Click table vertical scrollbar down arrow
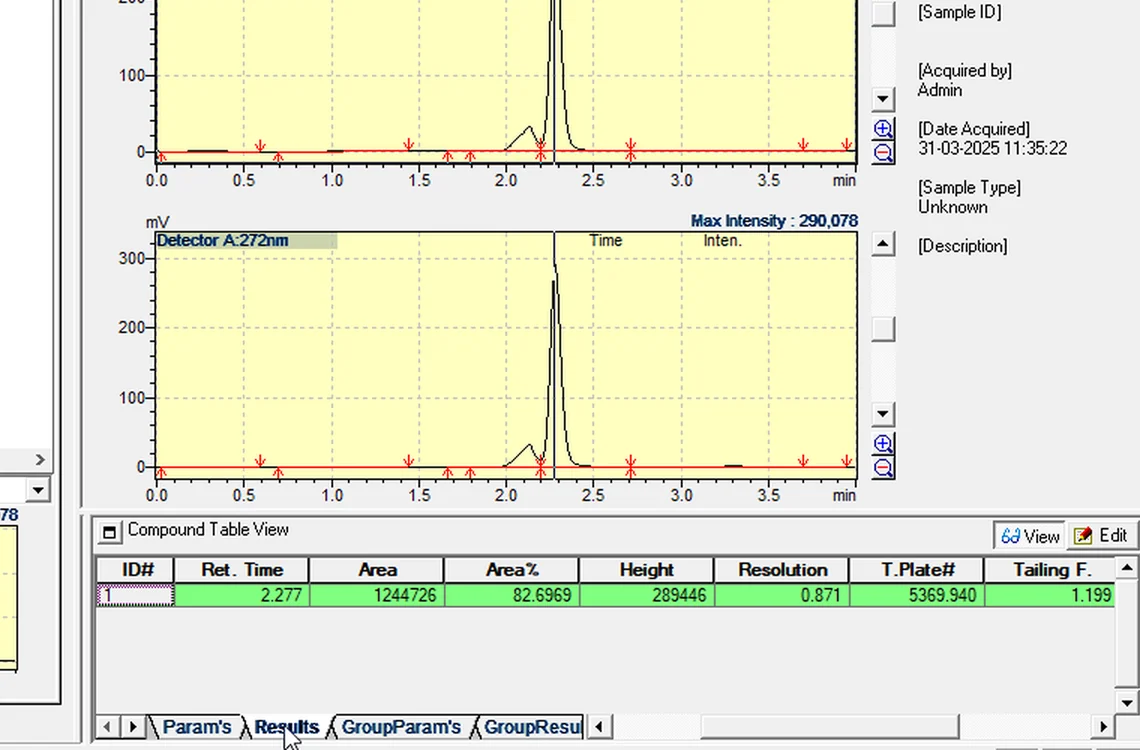This screenshot has width=1140, height=750. (1127, 703)
